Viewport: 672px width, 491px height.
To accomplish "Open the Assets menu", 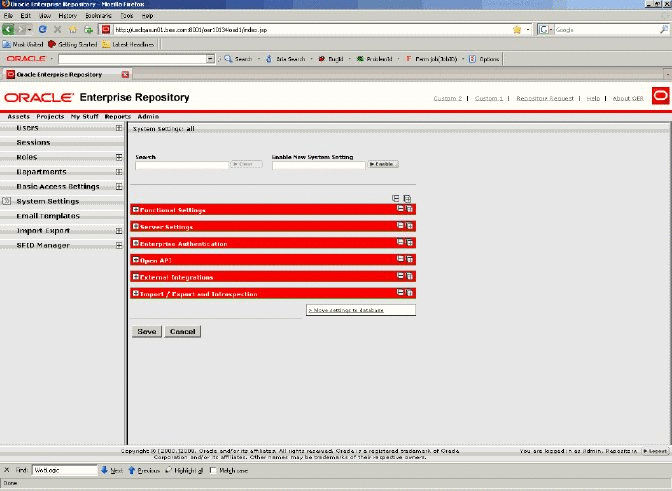I will point(18,117).
